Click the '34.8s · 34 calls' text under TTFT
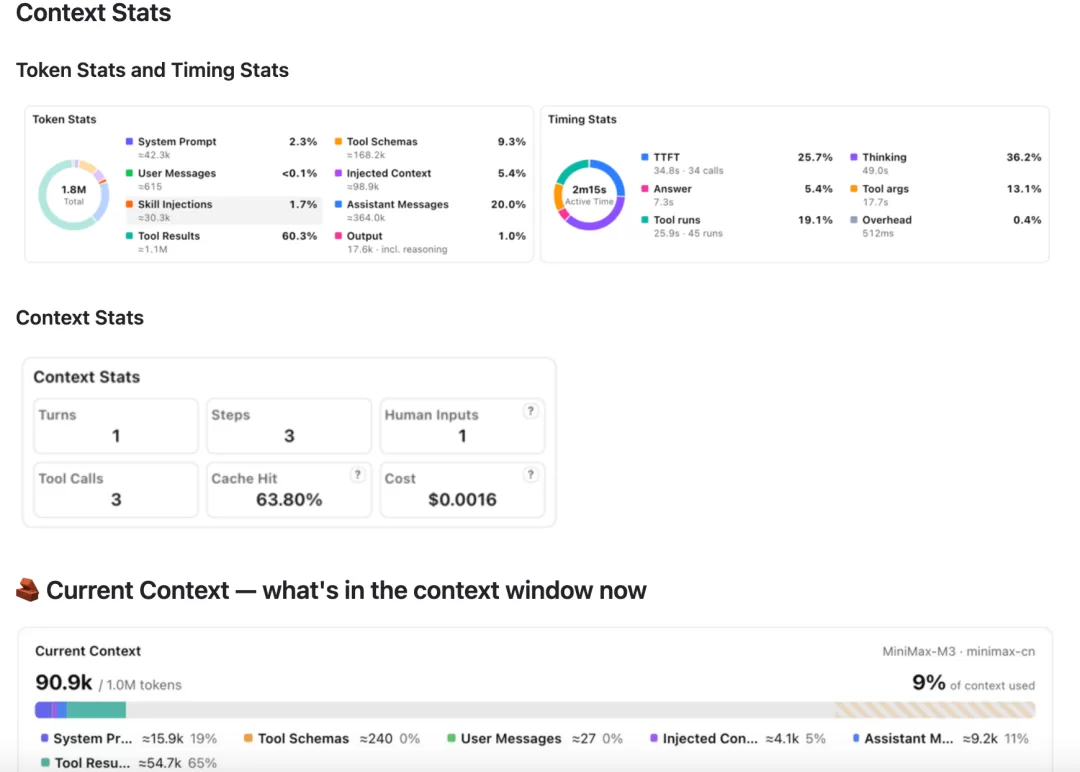This screenshot has height=772, width=1080. 689,171
